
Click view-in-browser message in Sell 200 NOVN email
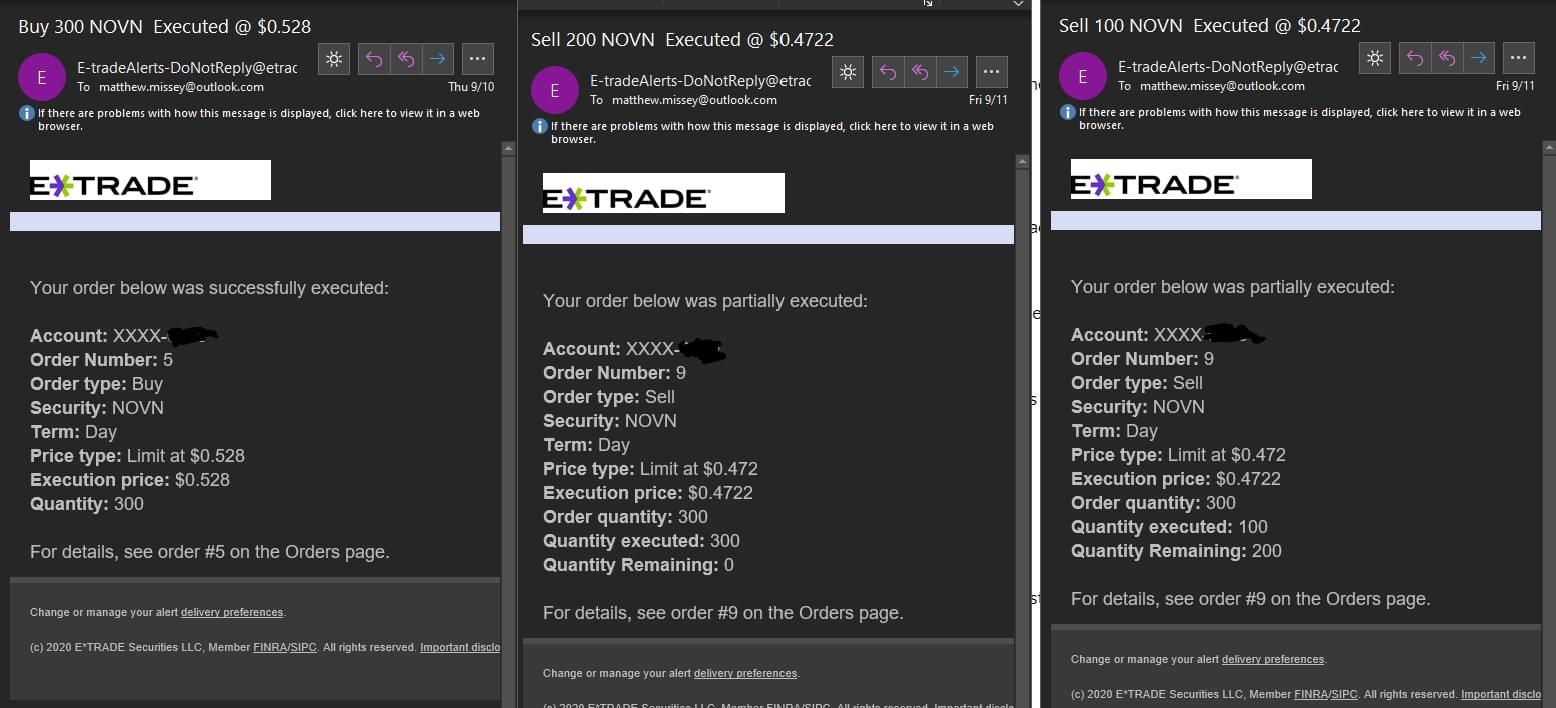point(772,133)
